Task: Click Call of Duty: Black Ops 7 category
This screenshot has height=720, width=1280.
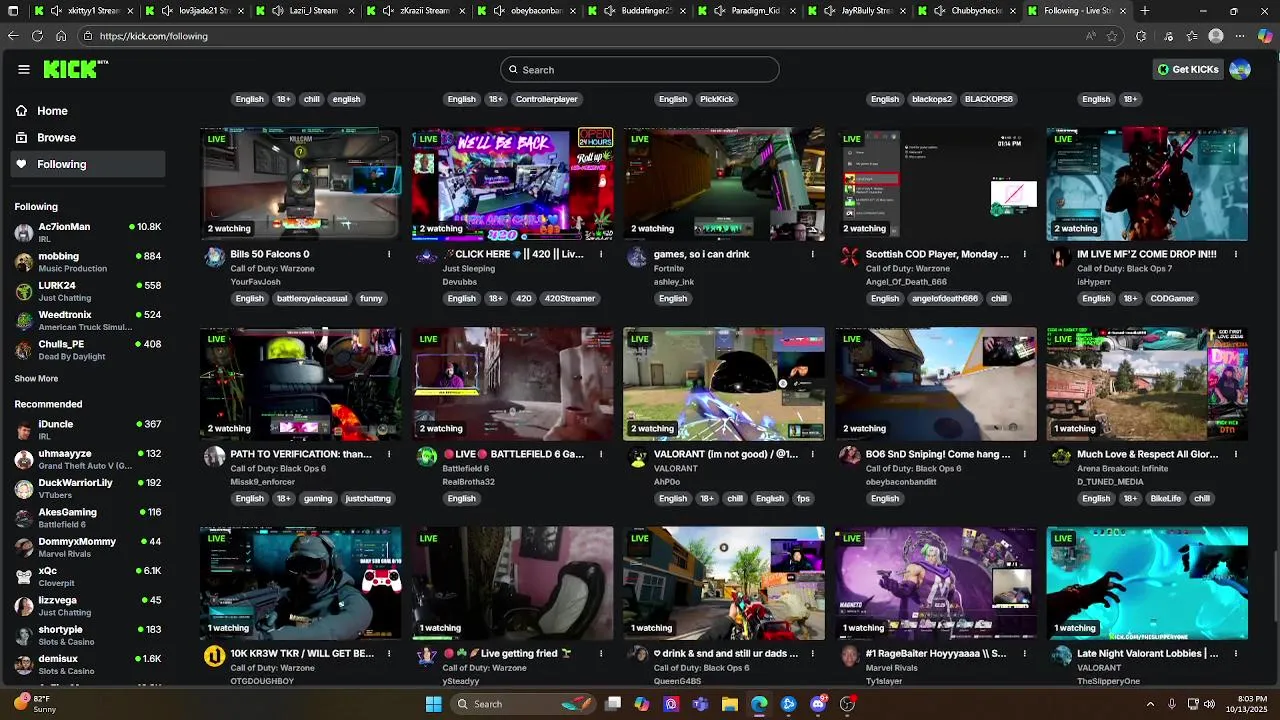Action: [1124, 269]
